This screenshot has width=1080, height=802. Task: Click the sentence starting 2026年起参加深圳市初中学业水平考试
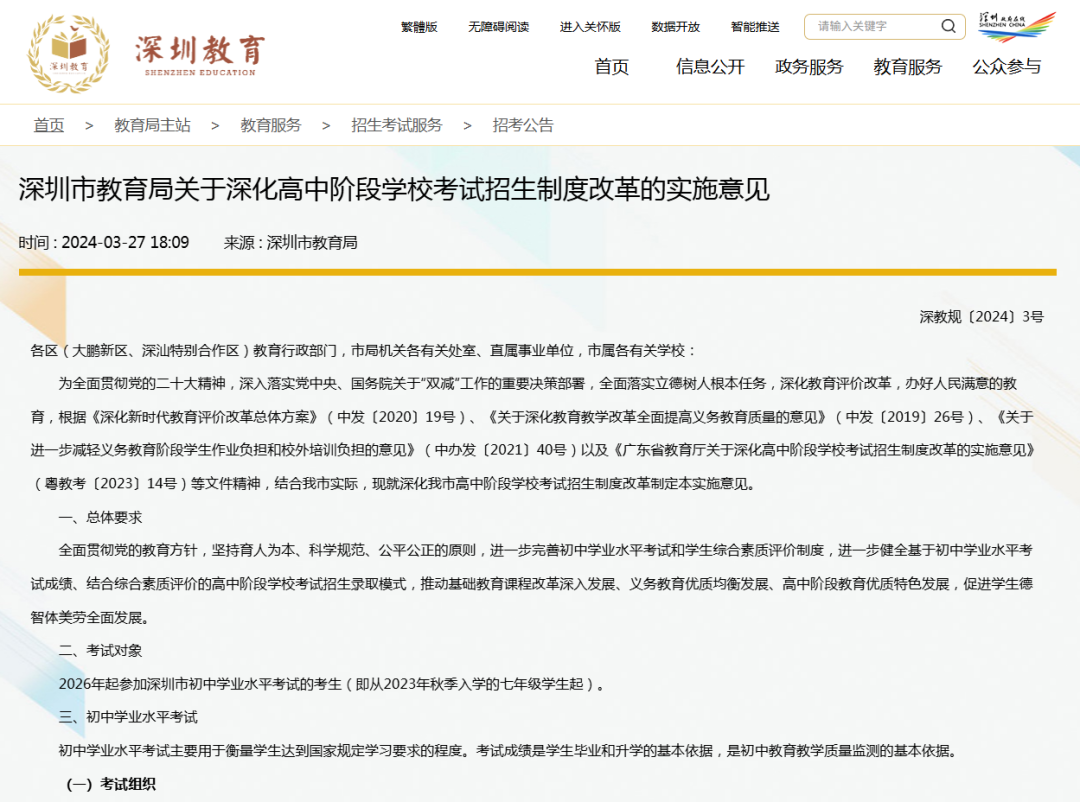(331, 684)
